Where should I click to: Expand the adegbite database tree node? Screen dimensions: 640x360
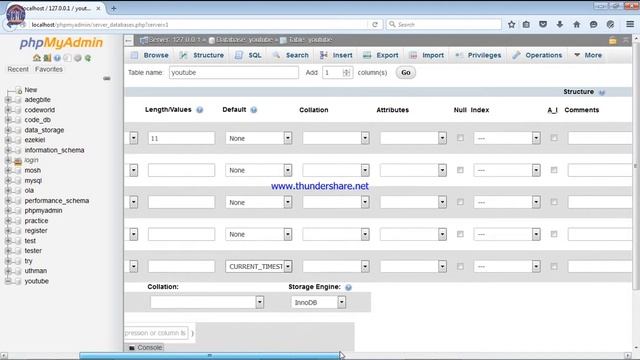pyautogui.click(x=8, y=100)
